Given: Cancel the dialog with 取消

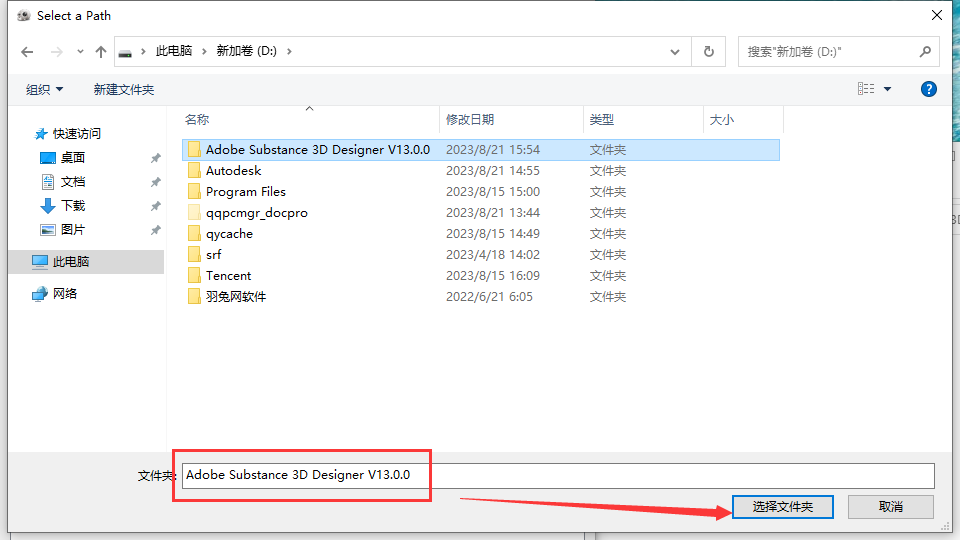Looking at the screenshot, I should click(891, 507).
